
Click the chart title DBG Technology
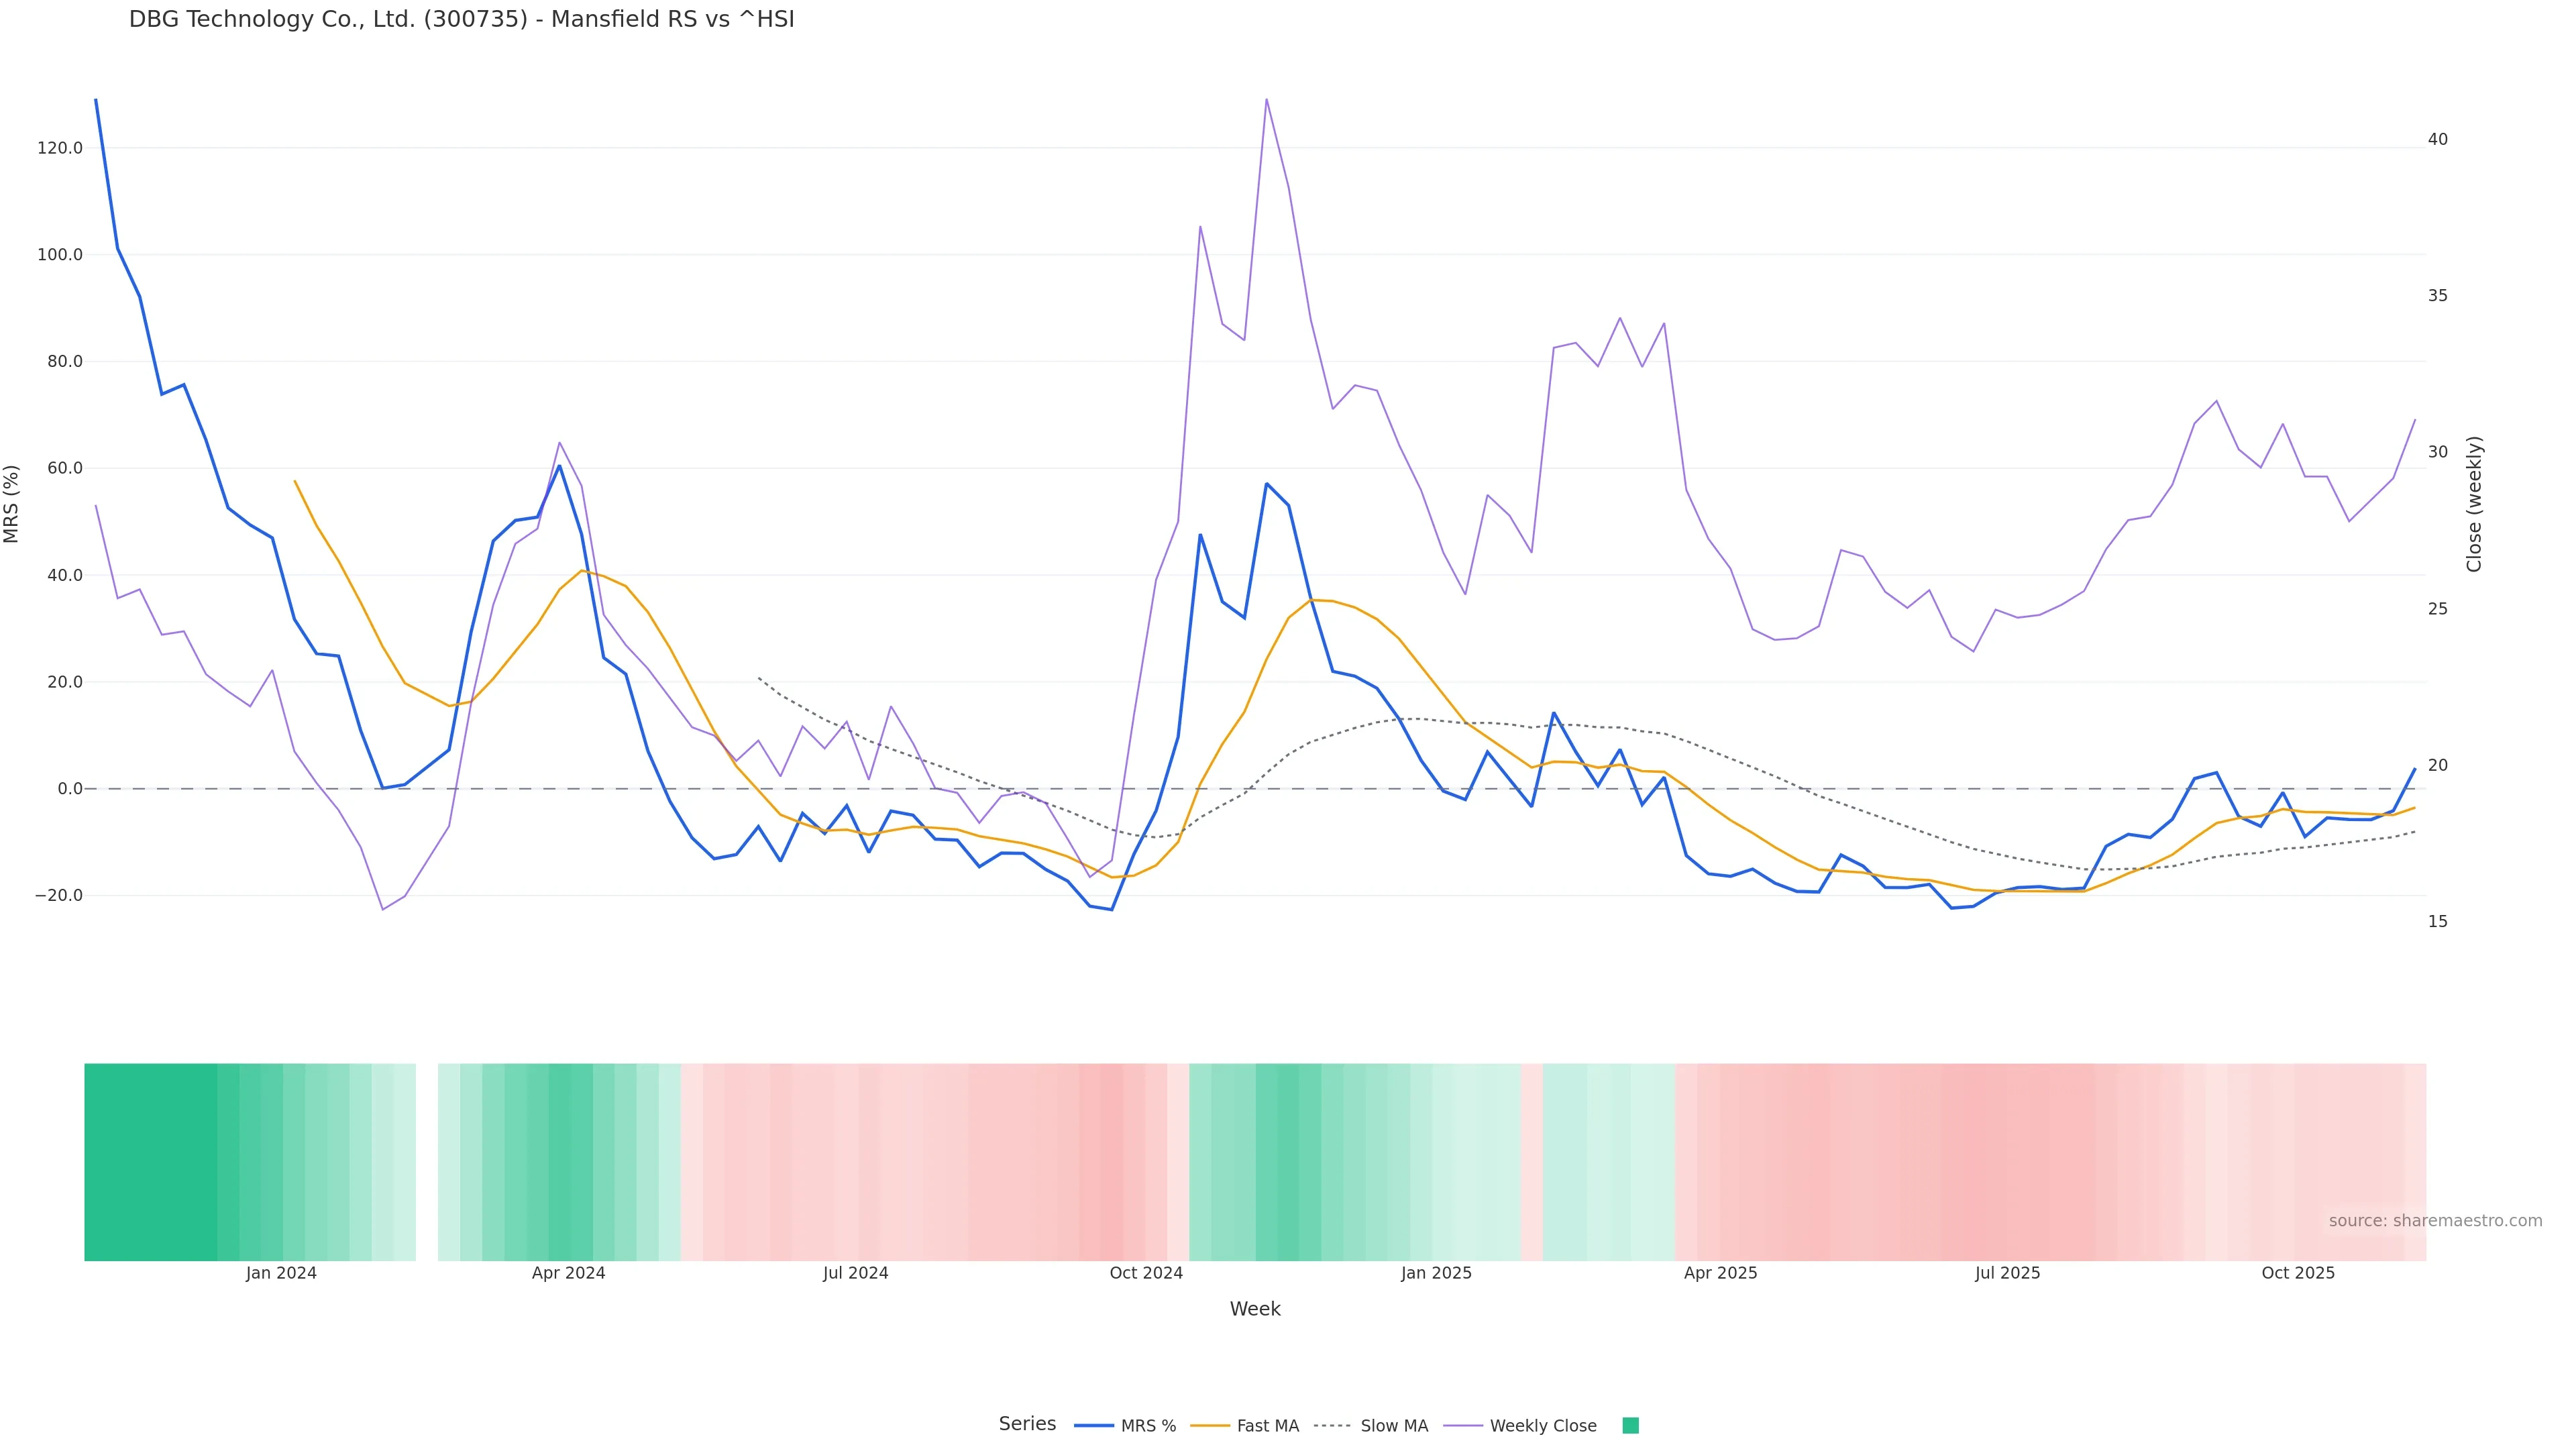461,20
